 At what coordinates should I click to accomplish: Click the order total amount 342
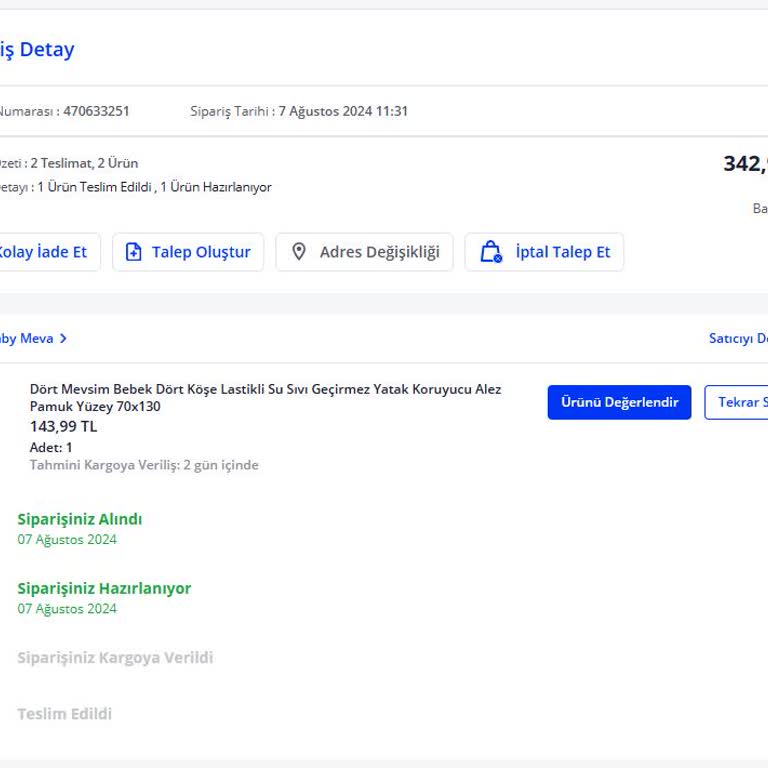(745, 164)
